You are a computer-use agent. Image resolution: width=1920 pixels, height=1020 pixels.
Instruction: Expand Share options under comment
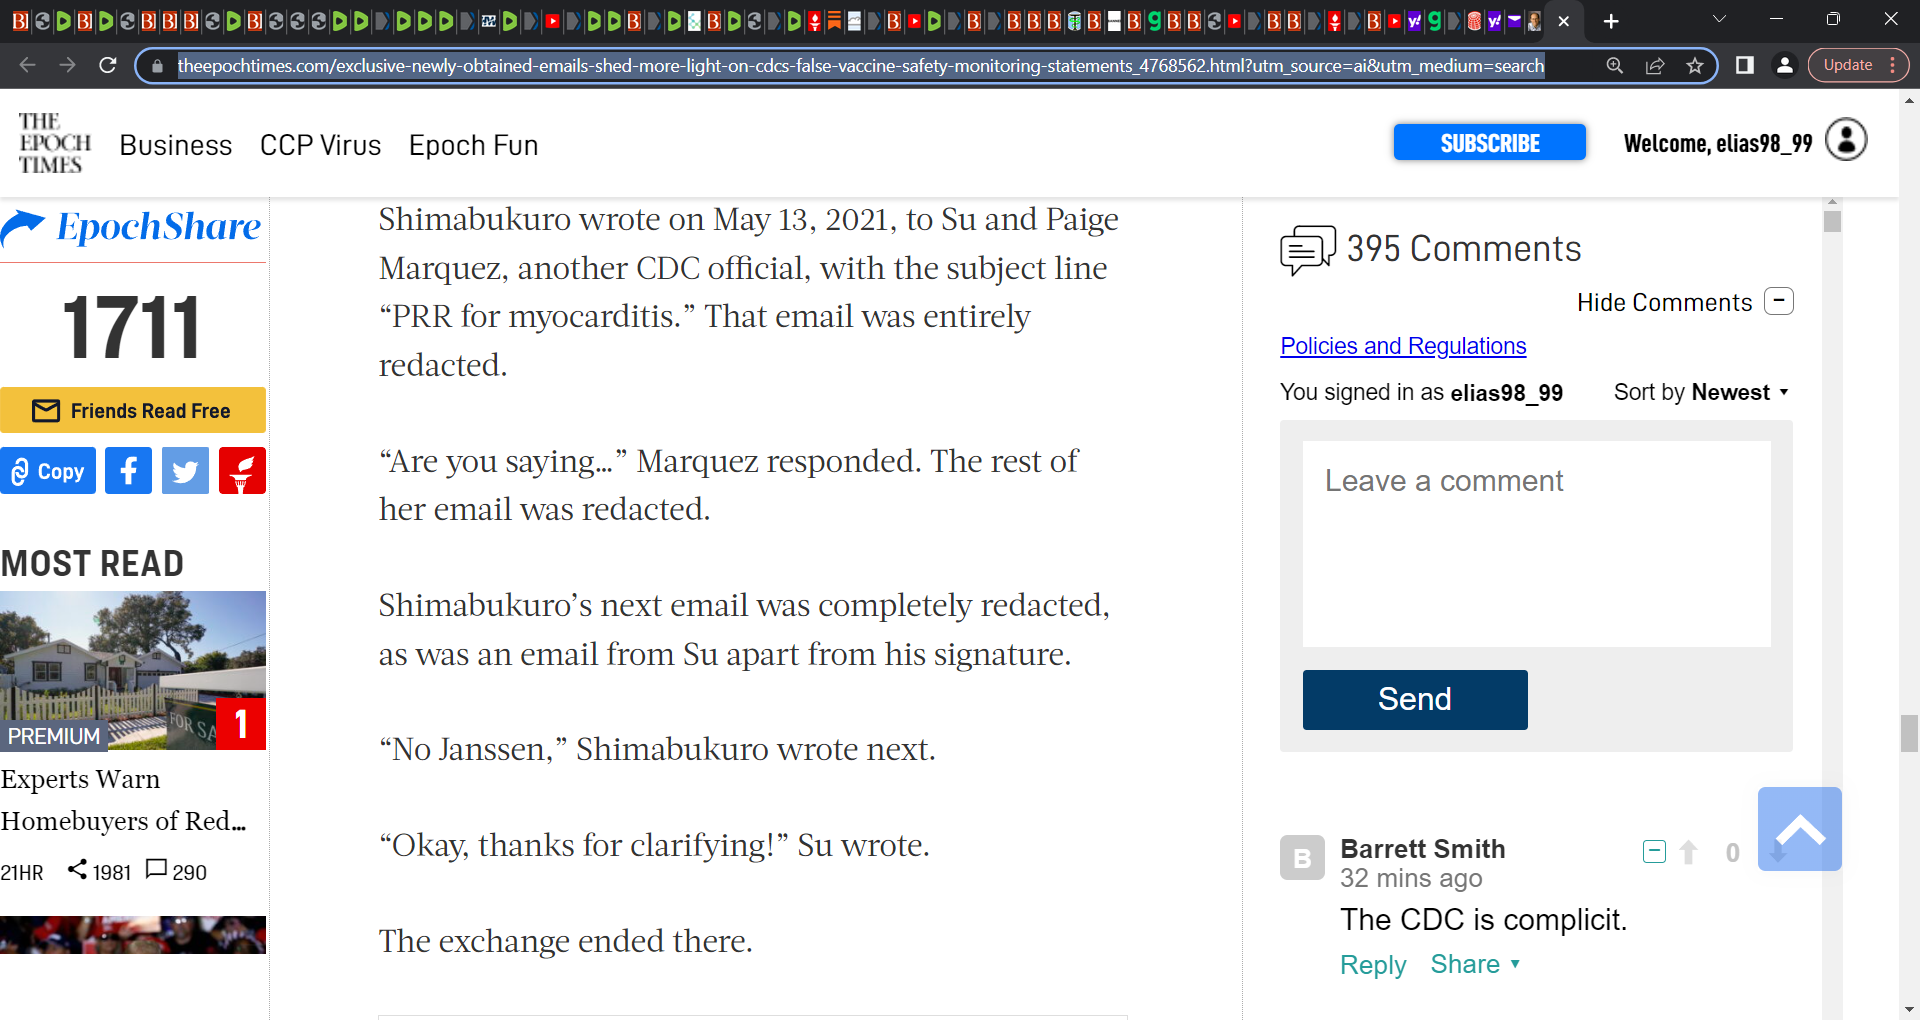1475,964
